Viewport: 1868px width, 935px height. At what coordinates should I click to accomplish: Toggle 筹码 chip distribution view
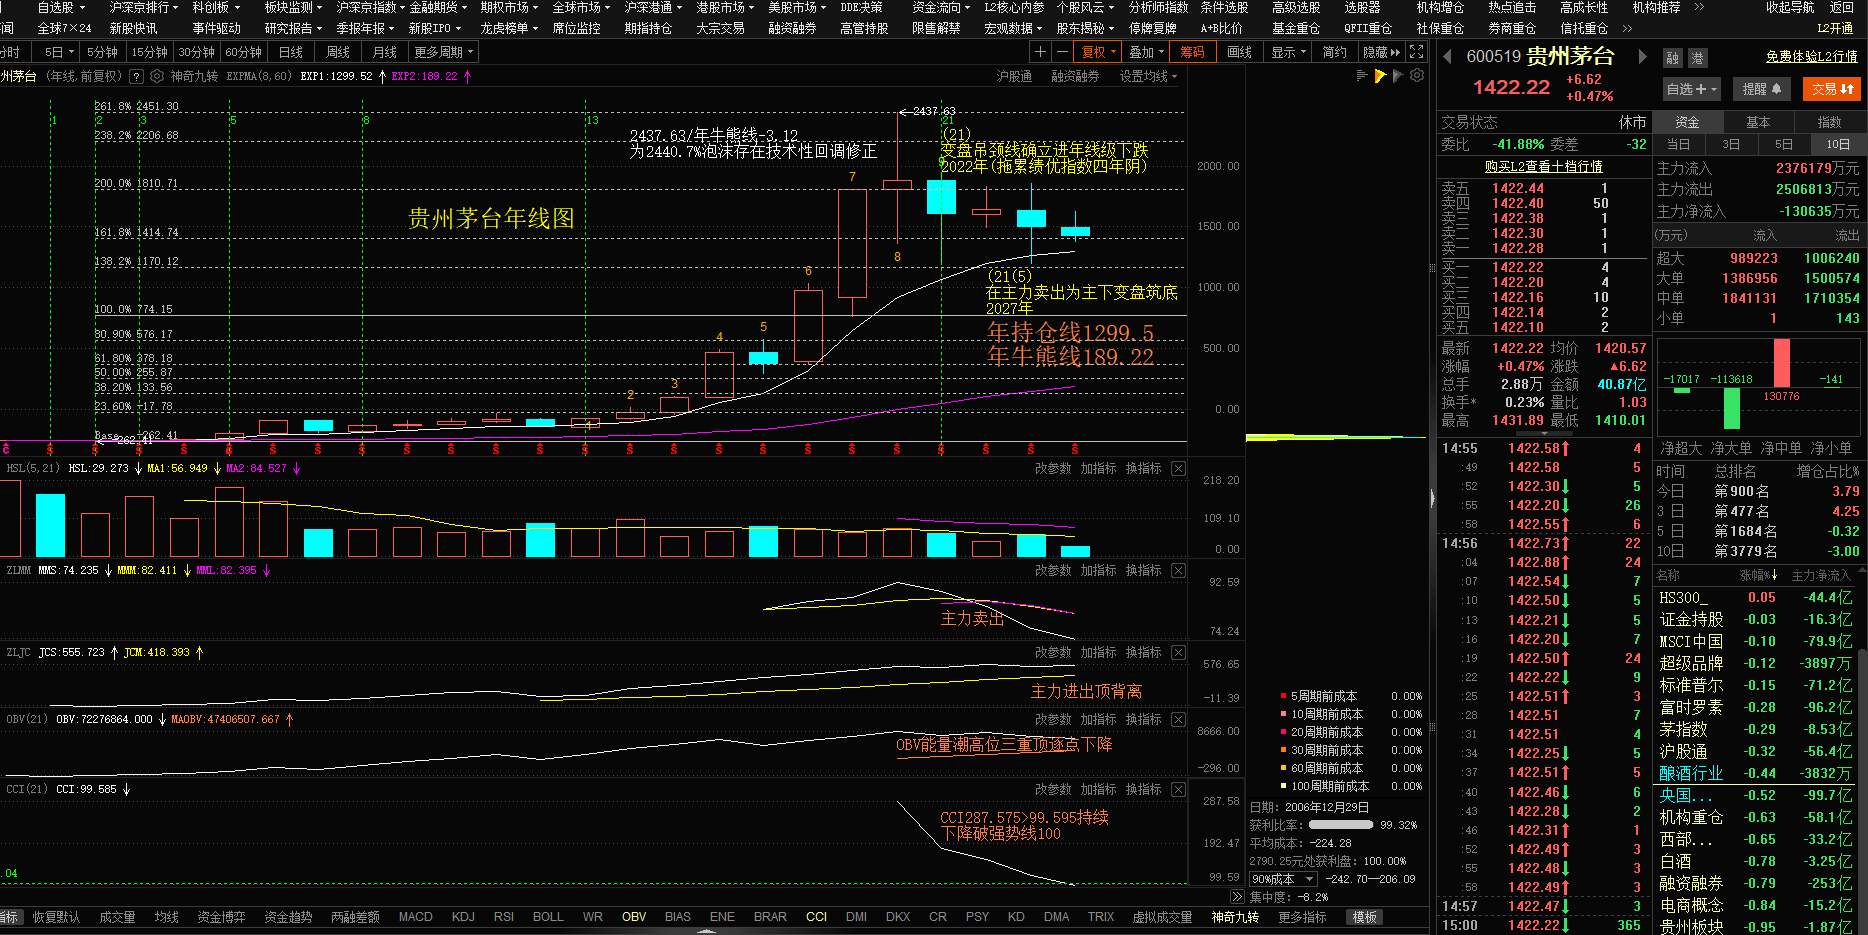point(1192,52)
